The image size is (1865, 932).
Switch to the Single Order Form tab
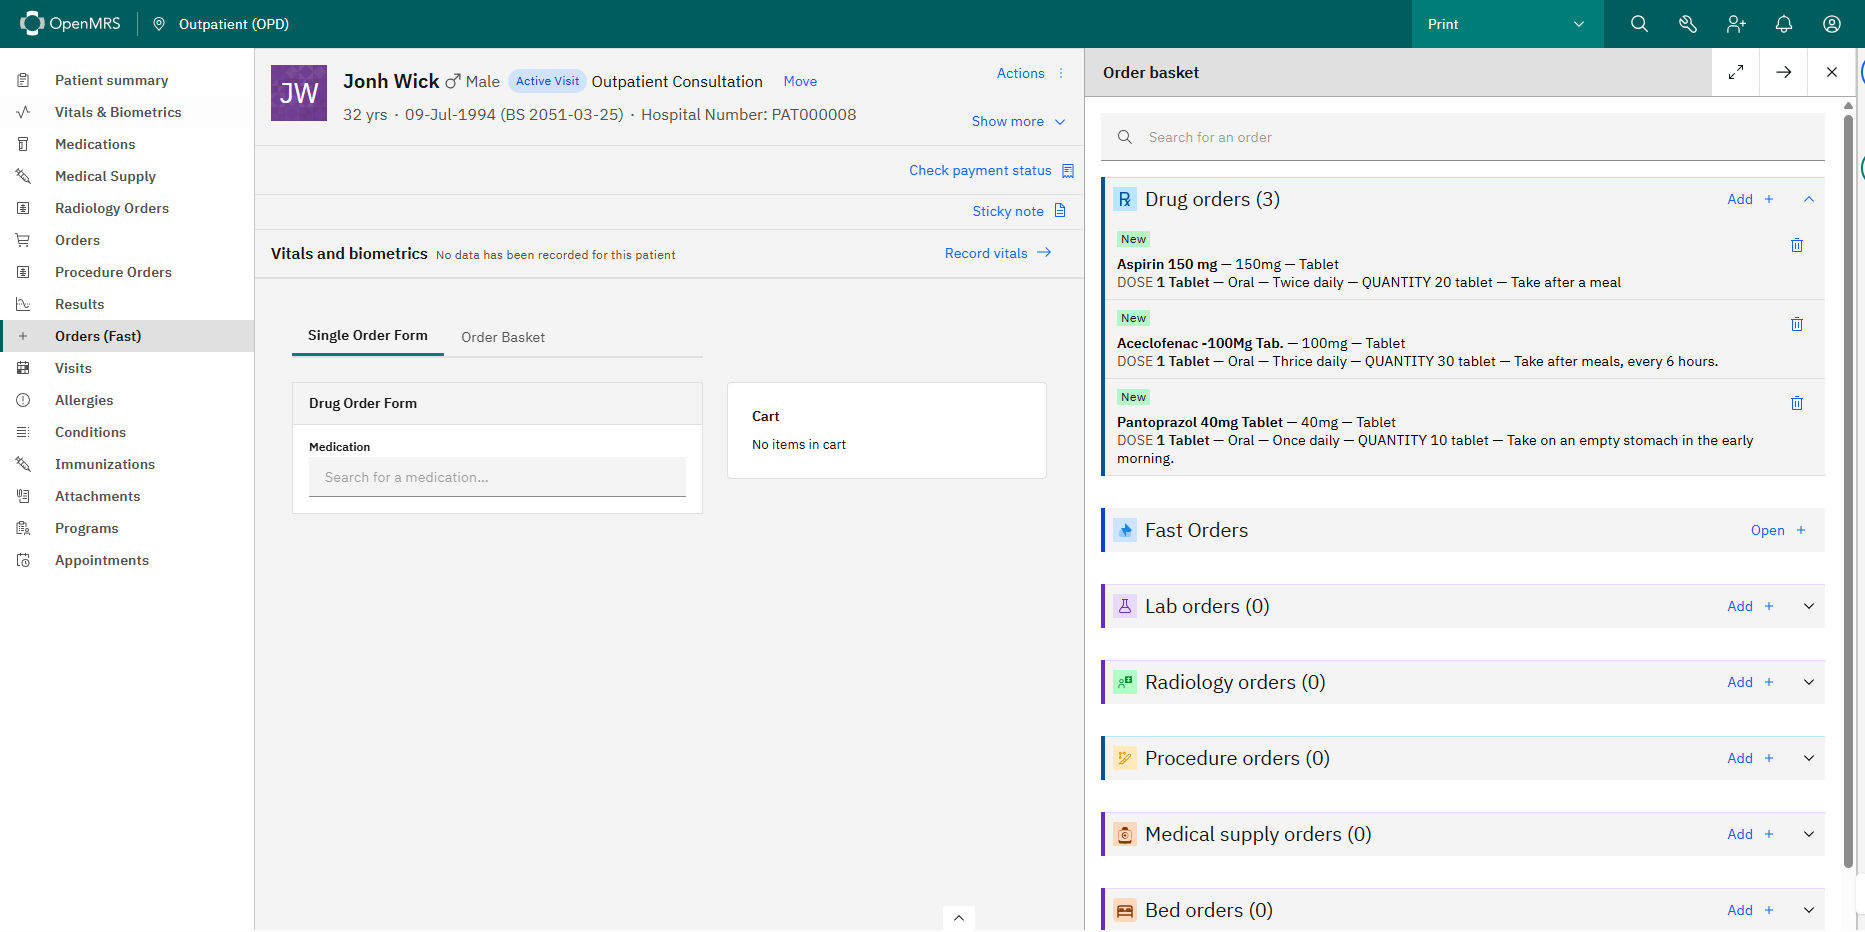[x=368, y=336]
